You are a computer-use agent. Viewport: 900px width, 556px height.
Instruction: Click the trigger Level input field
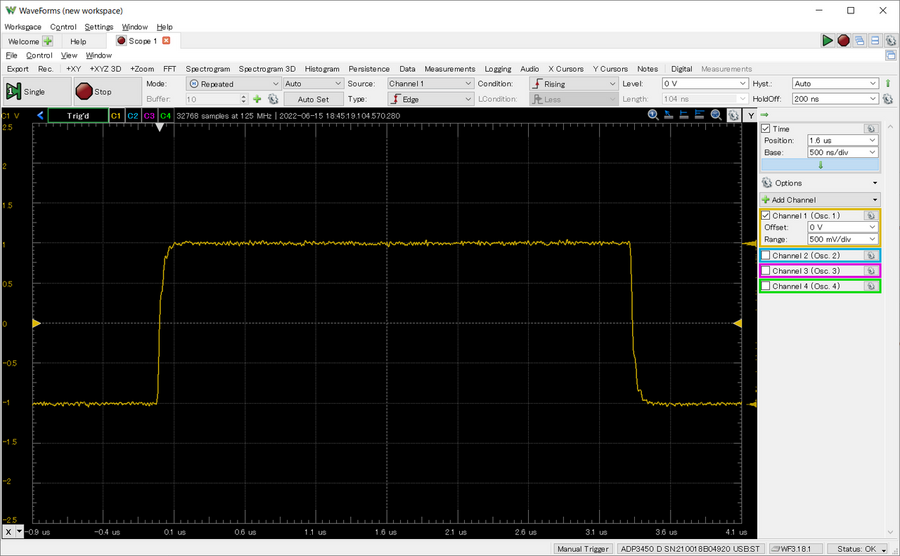tap(700, 84)
